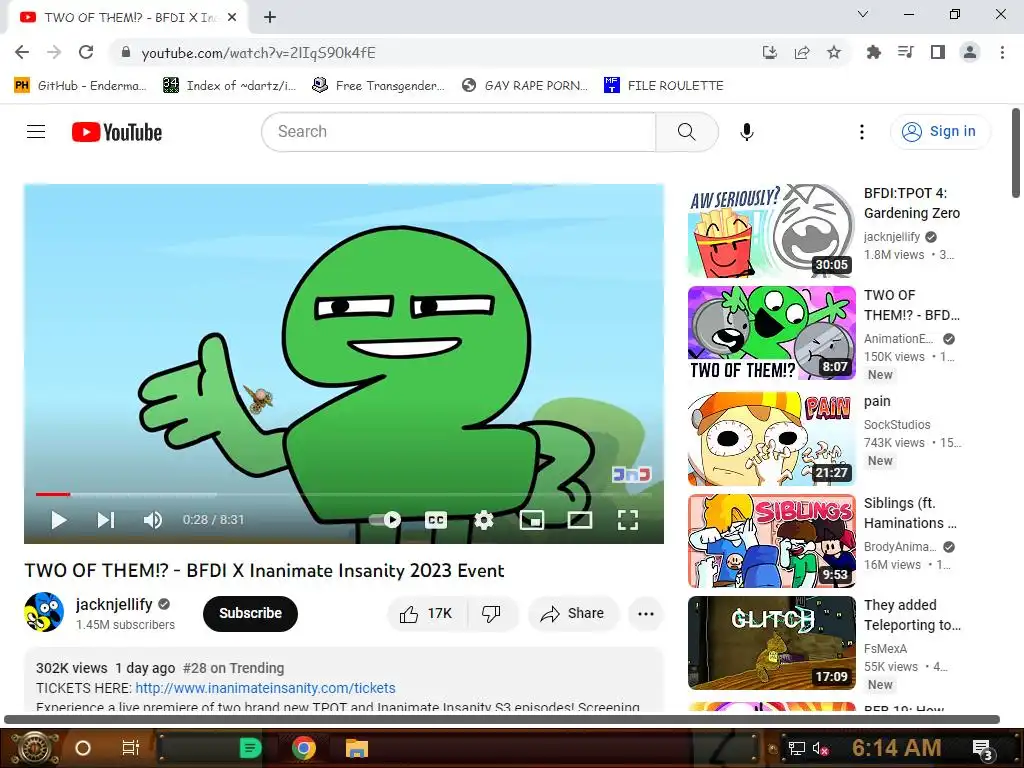Open YouTube settings three-dot menu
This screenshot has height=768, width=1024.
(861, 132)
